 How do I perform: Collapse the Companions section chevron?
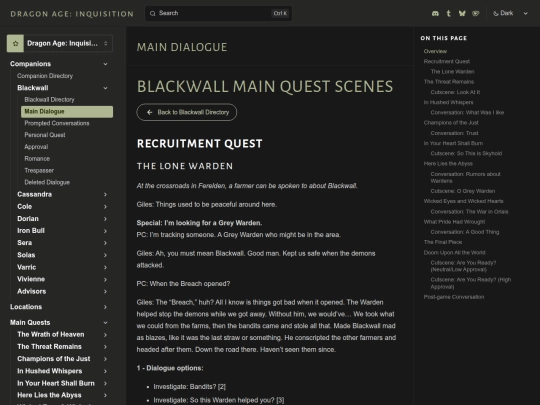pos(105,64)
